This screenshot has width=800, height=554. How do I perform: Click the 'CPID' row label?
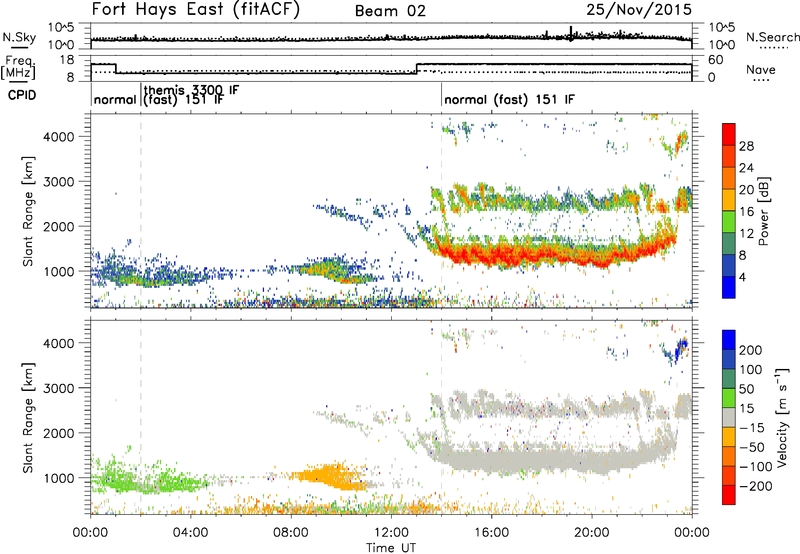pyautogui.click(x=22, y=95)
